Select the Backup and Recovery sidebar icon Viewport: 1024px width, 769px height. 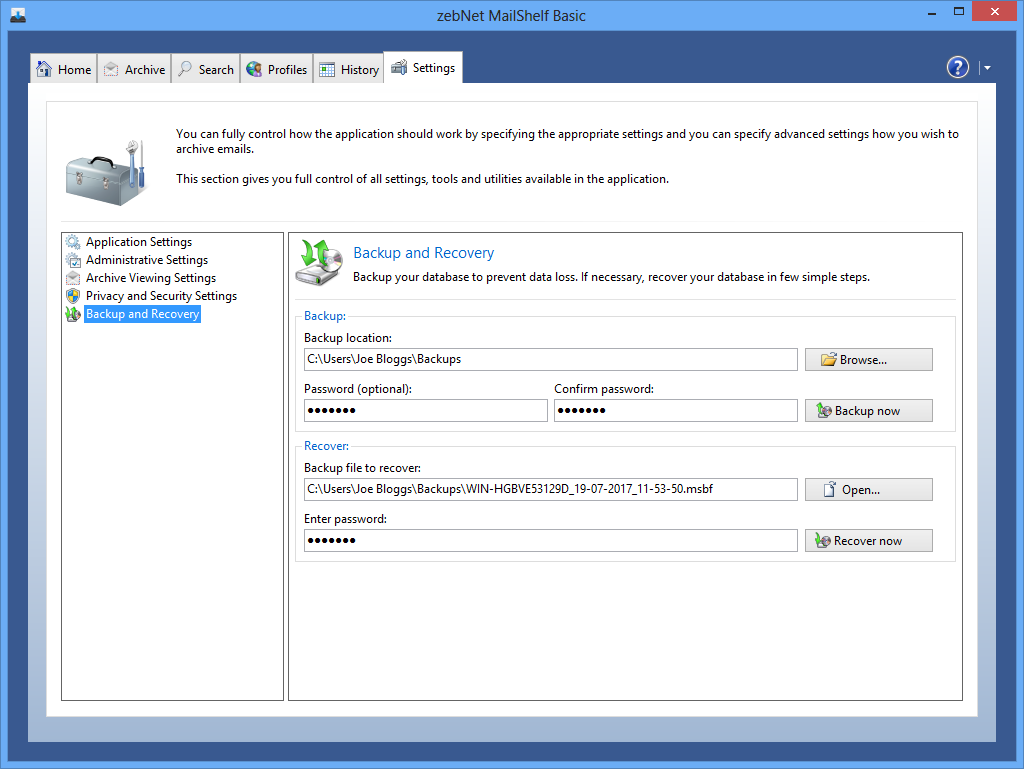click(x=73, y=314)
